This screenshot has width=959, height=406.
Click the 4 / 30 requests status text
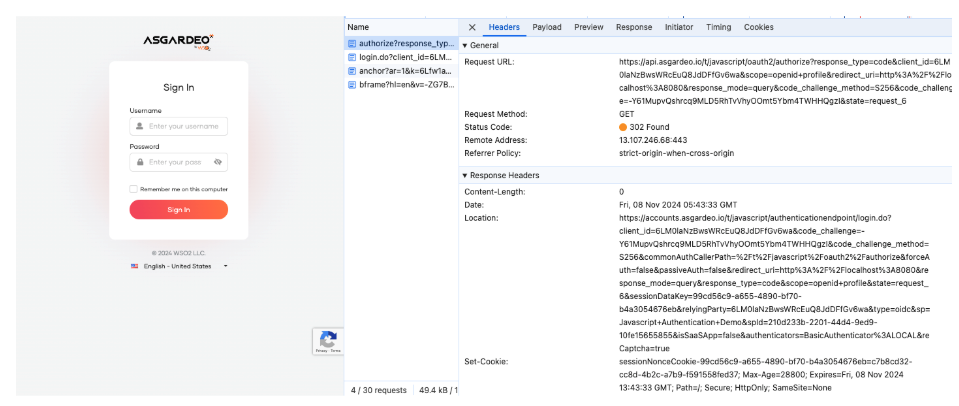tap(378, 390)
